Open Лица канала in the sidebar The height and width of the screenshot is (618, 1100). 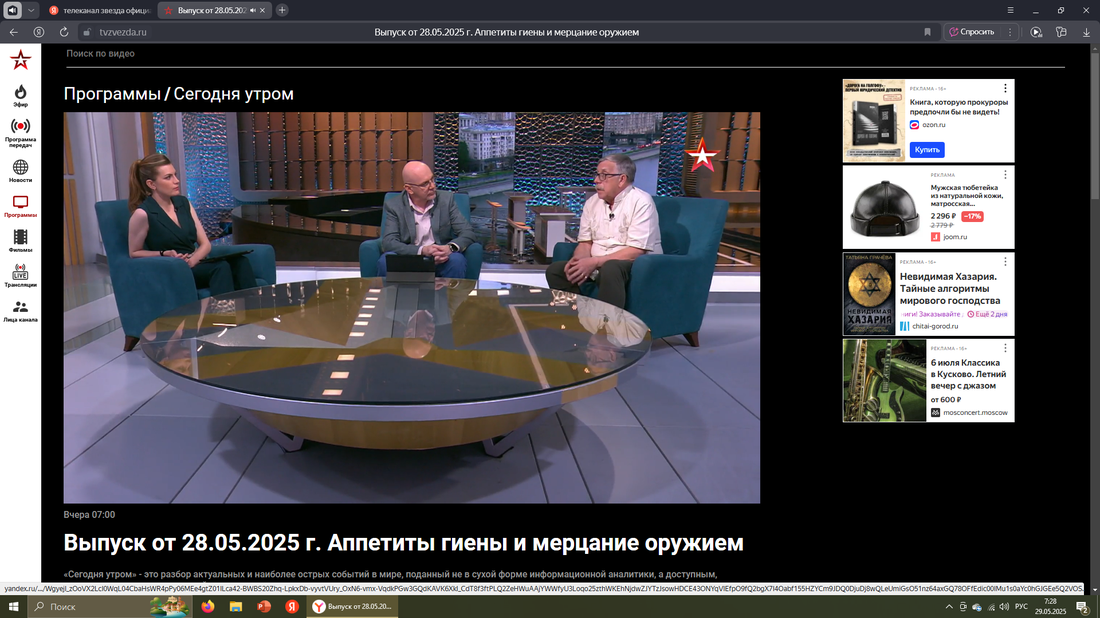(x=20, y=311)
